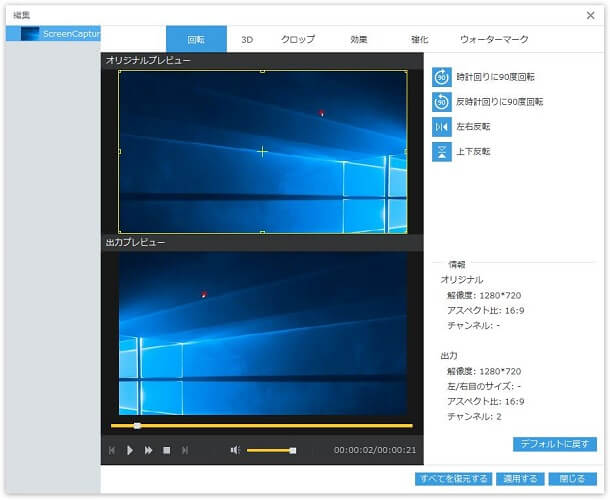
Task: Click the 左/右目のサイズ: - text
Action: pos(484,386)
